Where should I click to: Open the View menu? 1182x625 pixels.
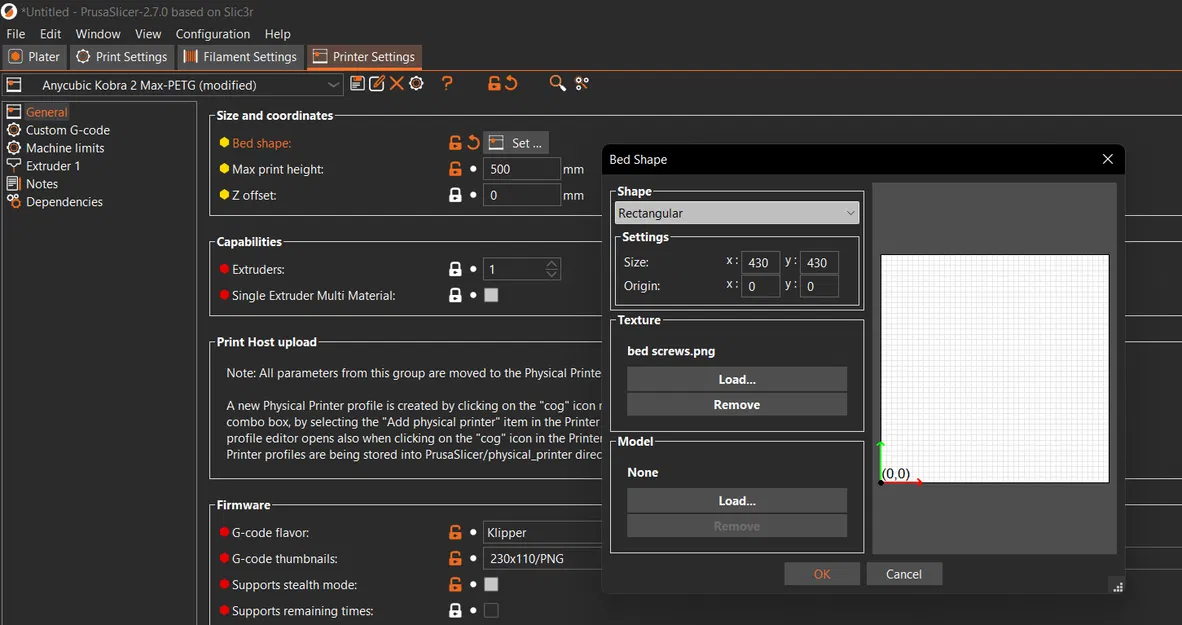(x=148, y=34)
